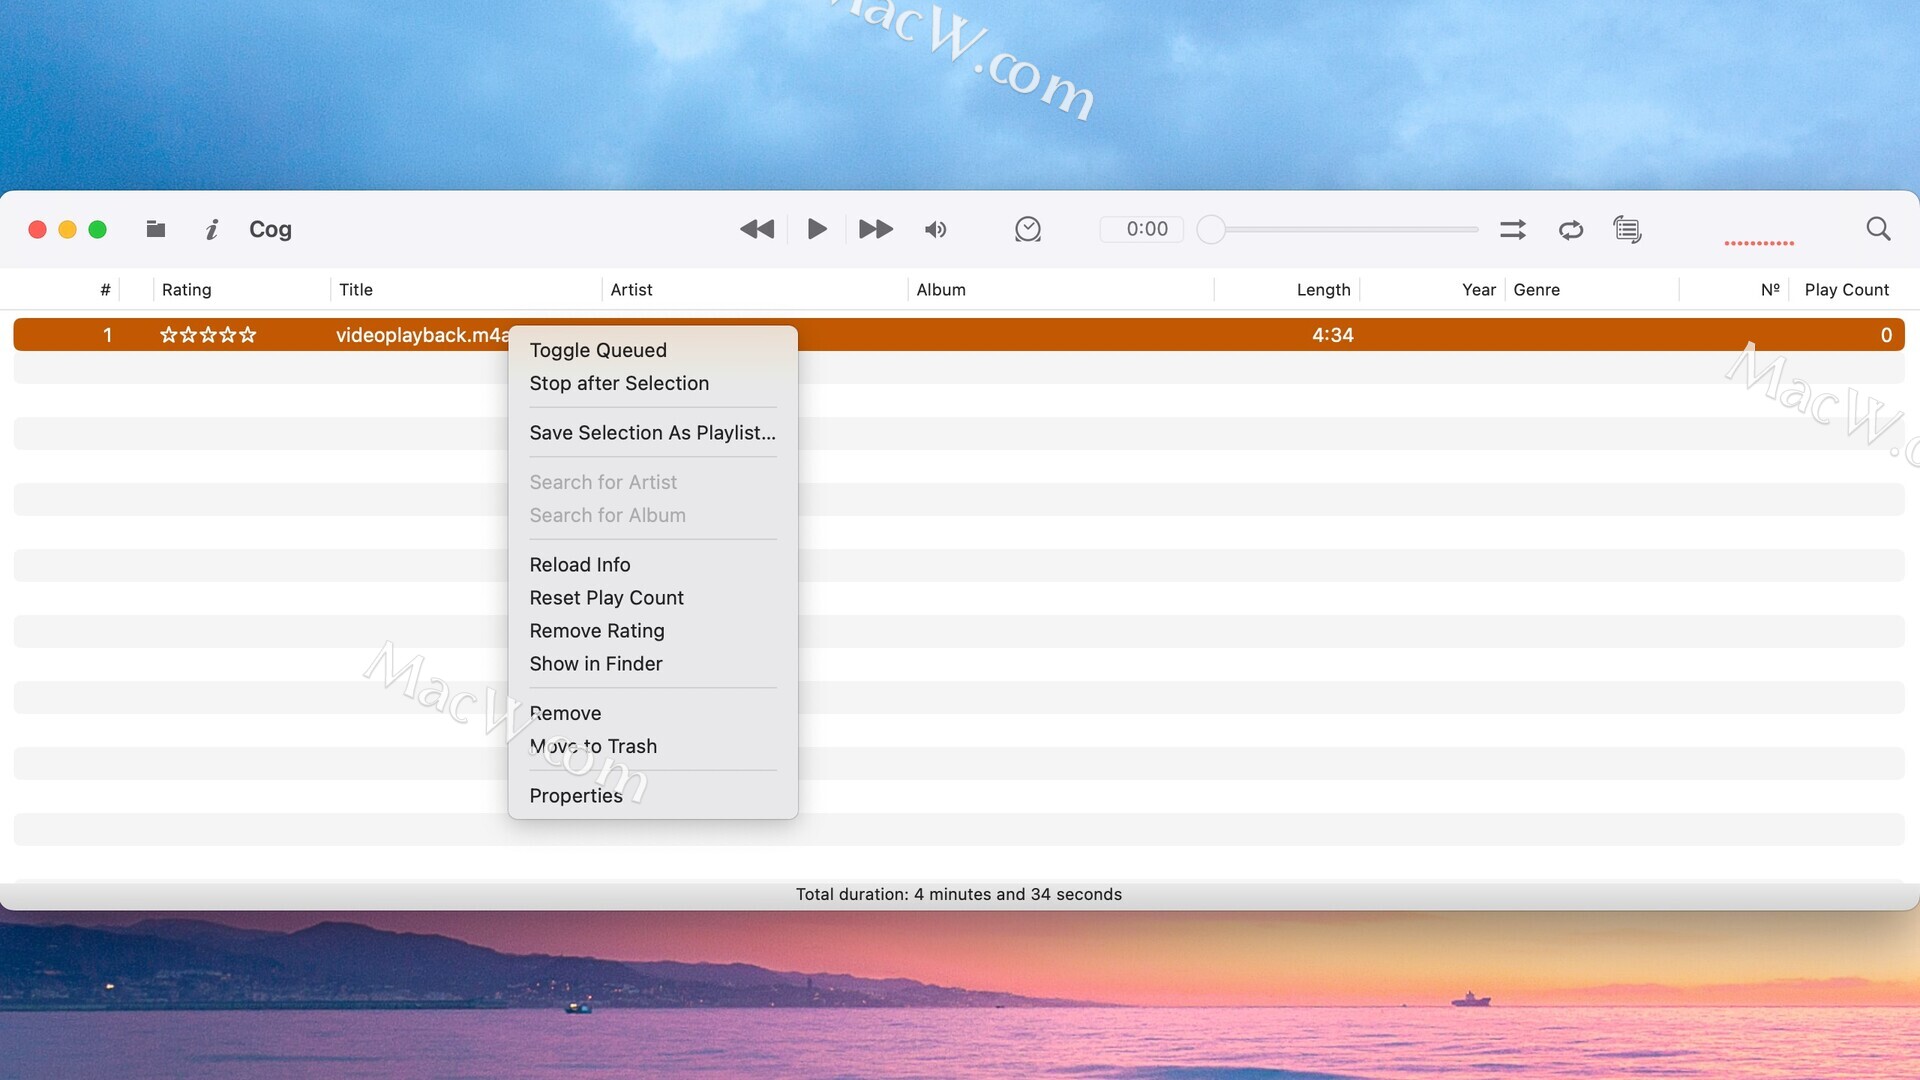Toggle shuffle mode icon
The image size is (1920, 1080).
(1512, 230)
